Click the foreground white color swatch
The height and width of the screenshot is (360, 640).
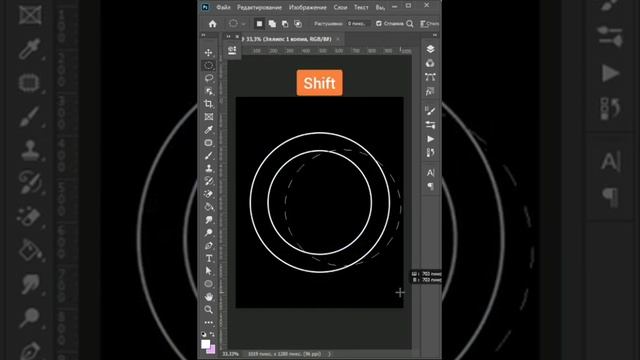pyautogui.click(x=206, y=344)
